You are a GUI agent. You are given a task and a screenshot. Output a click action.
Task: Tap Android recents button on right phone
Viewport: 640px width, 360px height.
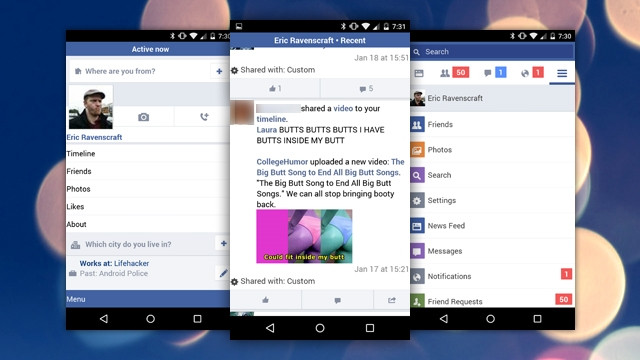tap(537, 319)
